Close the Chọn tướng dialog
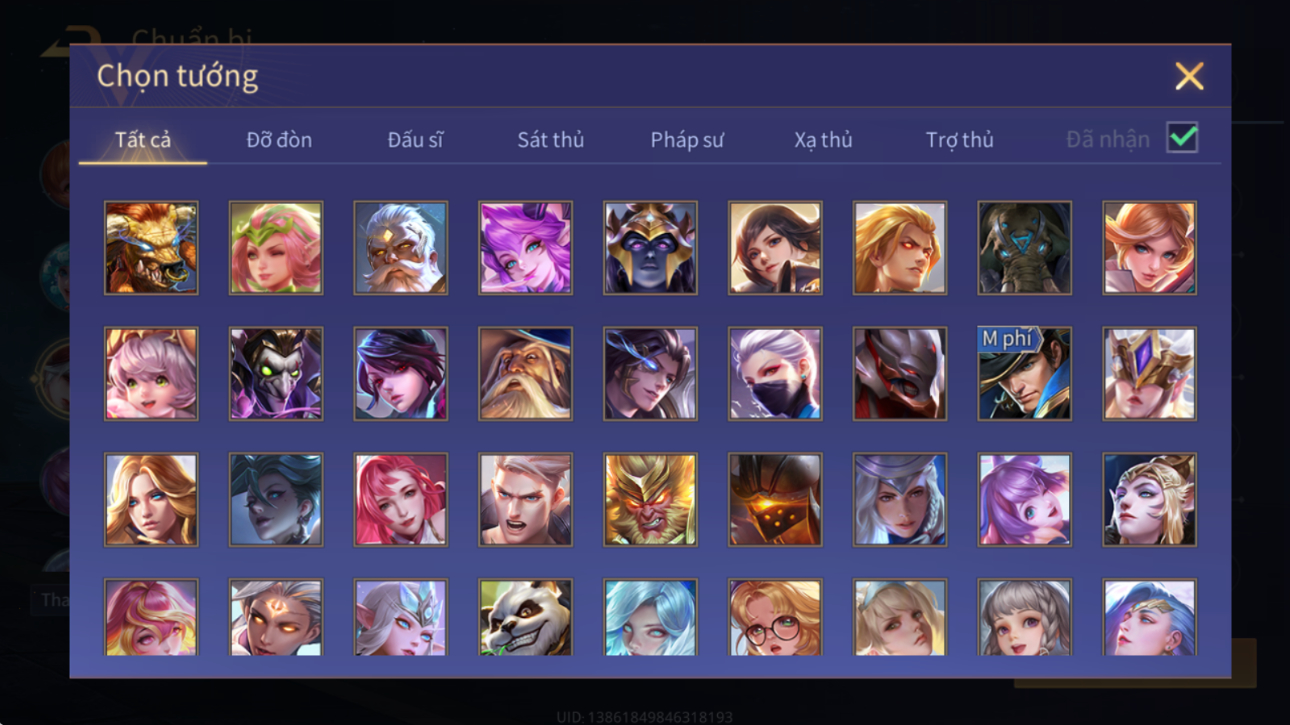1290x725 pixels. 1189,76
